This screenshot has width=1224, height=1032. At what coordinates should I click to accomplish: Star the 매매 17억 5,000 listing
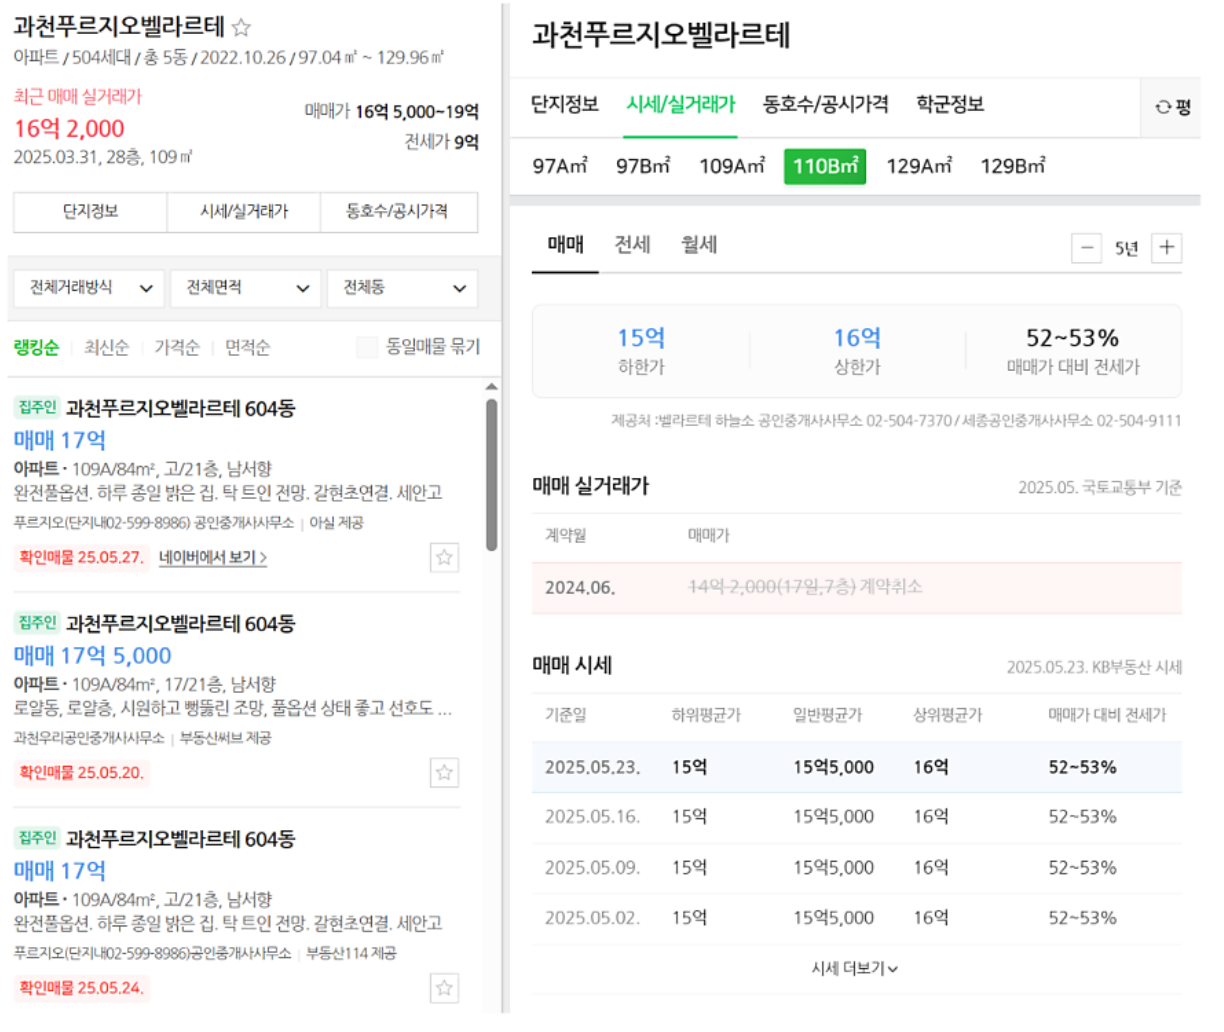pos(444,772)
